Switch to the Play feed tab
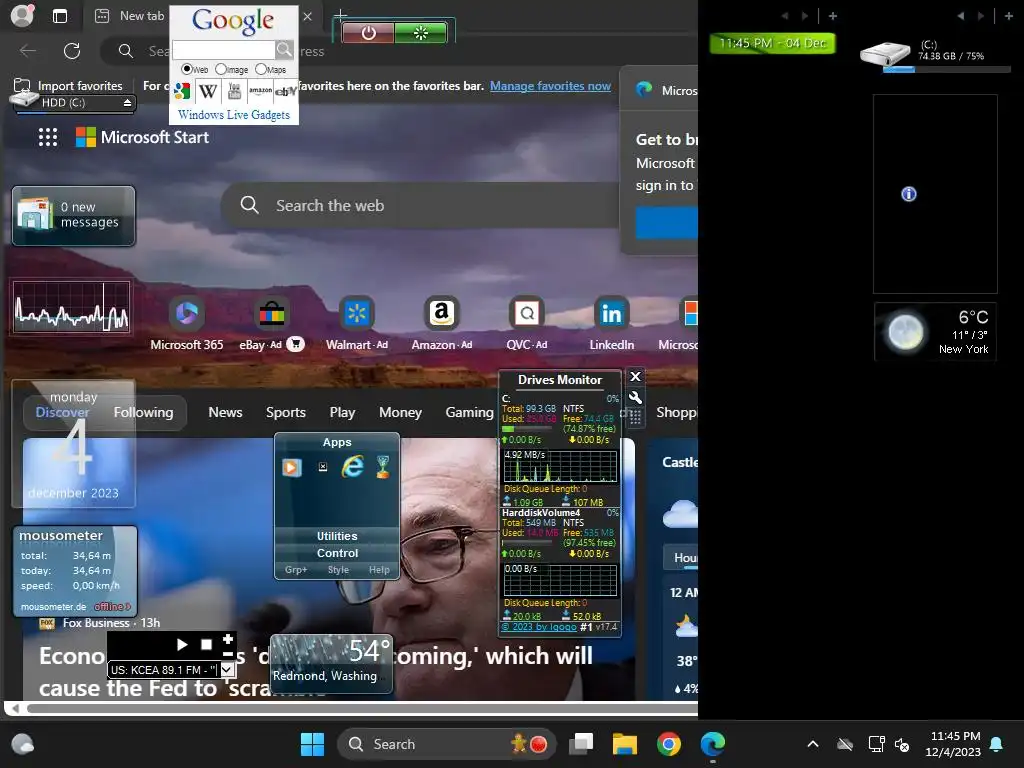The width and height of the screenshot is (1024, 768). coord(342,412)
